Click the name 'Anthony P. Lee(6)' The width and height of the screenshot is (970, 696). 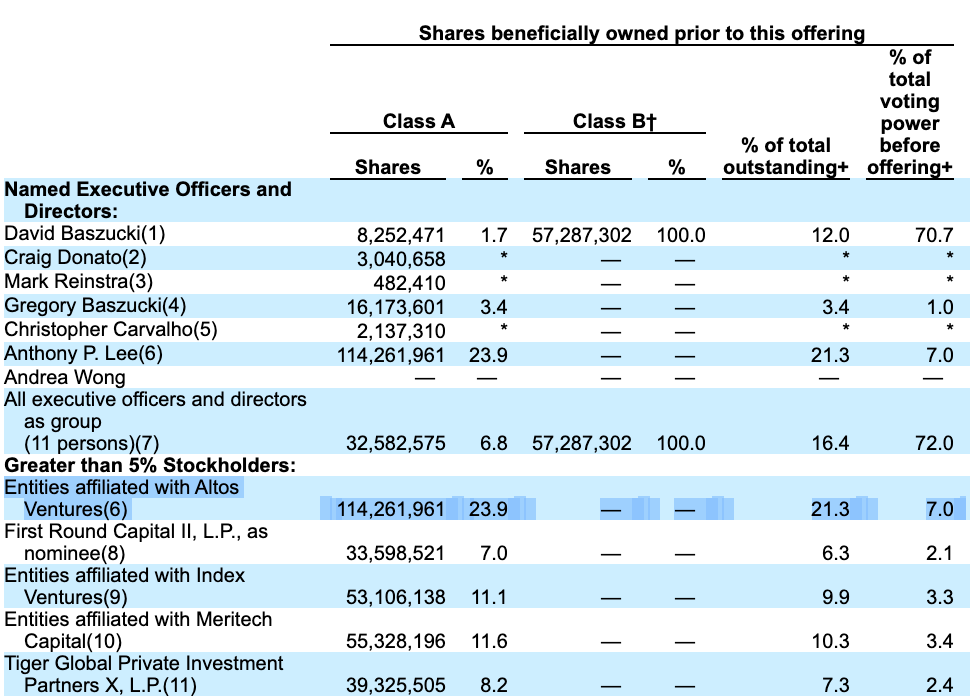click(x=84, y=354)
